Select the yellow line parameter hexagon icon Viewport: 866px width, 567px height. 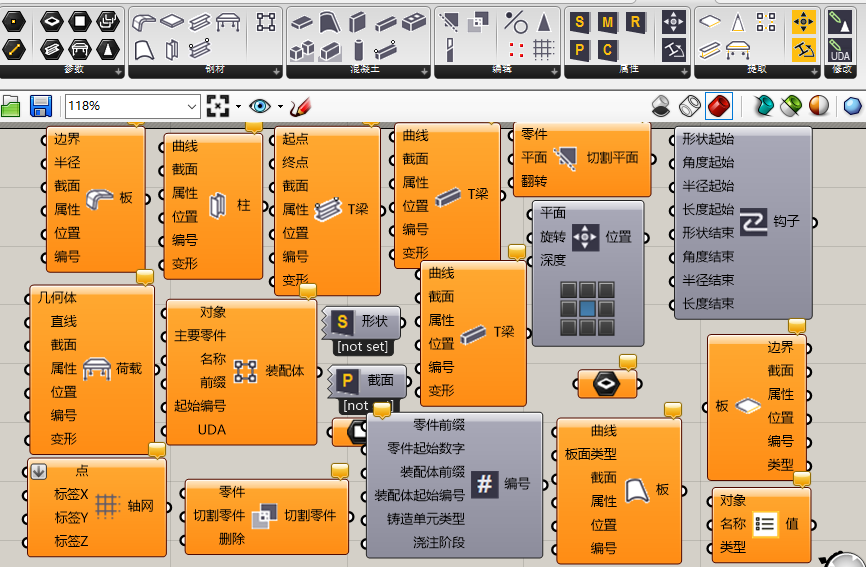click(14, 50)
